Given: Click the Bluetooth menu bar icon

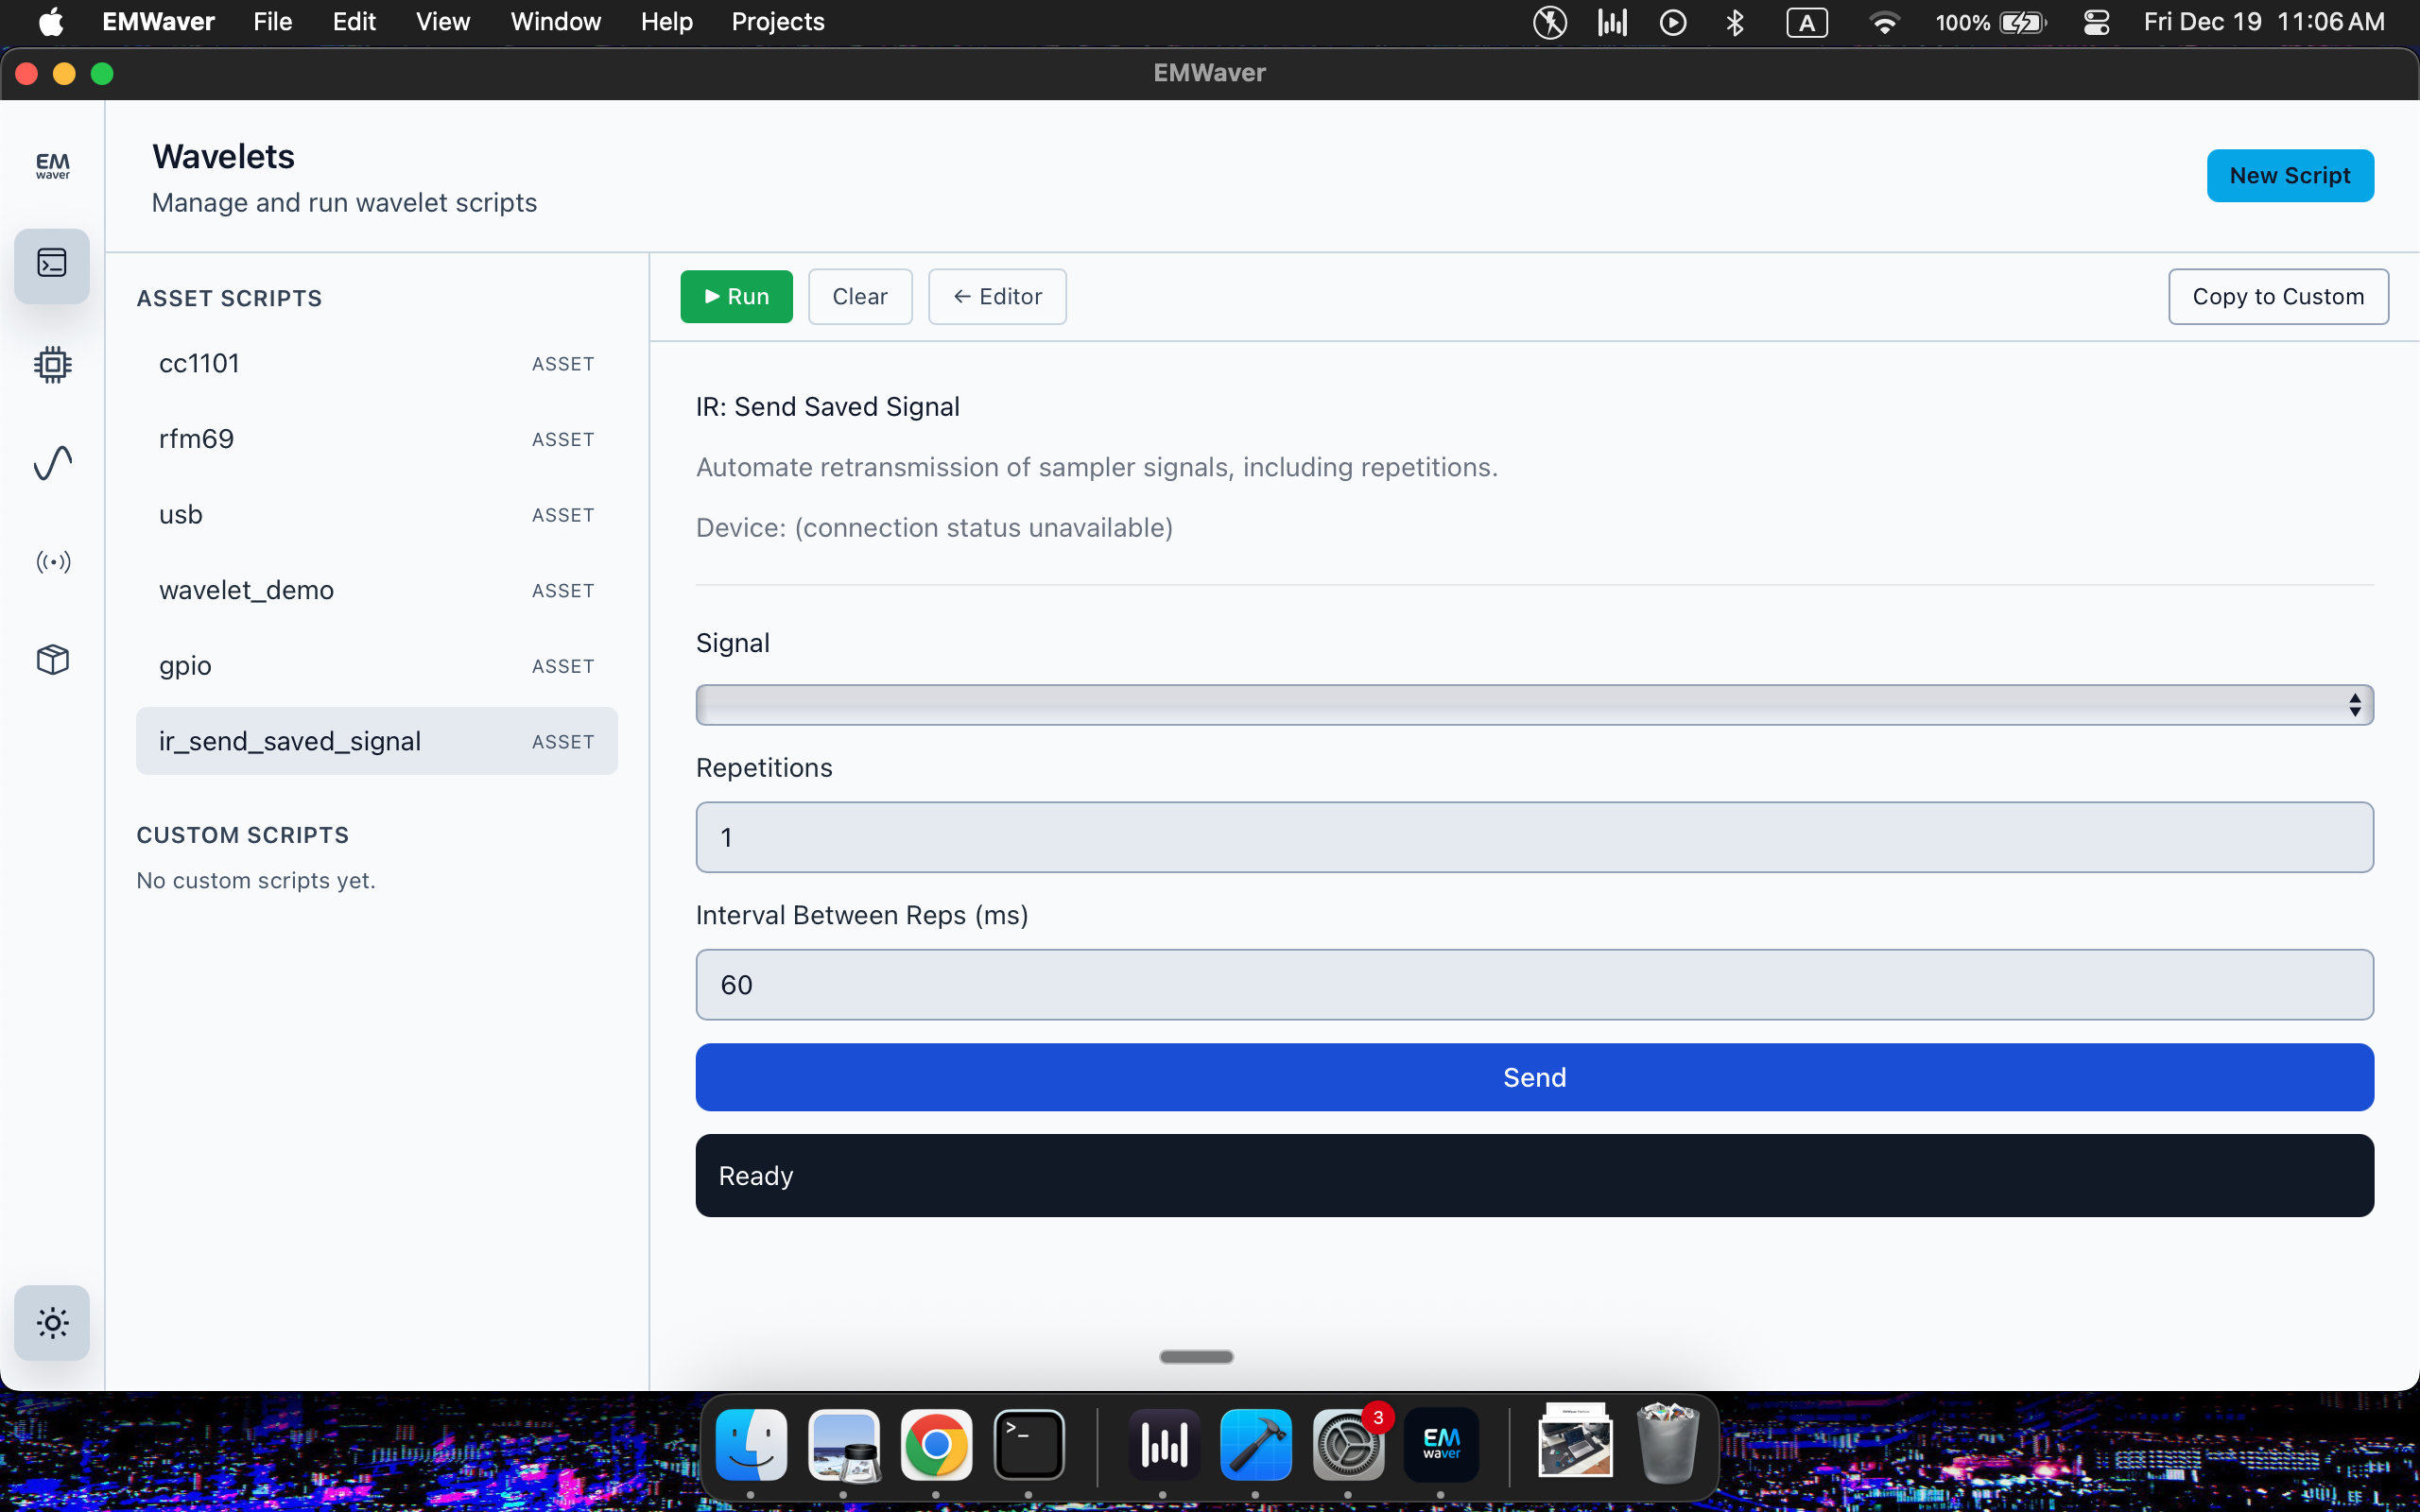Looking at the screenshot, I should [x=1735, y=22].
